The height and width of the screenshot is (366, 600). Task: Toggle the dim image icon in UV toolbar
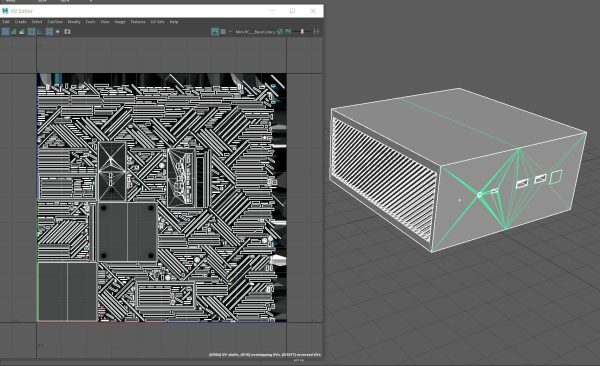click(x=223, y=31)
